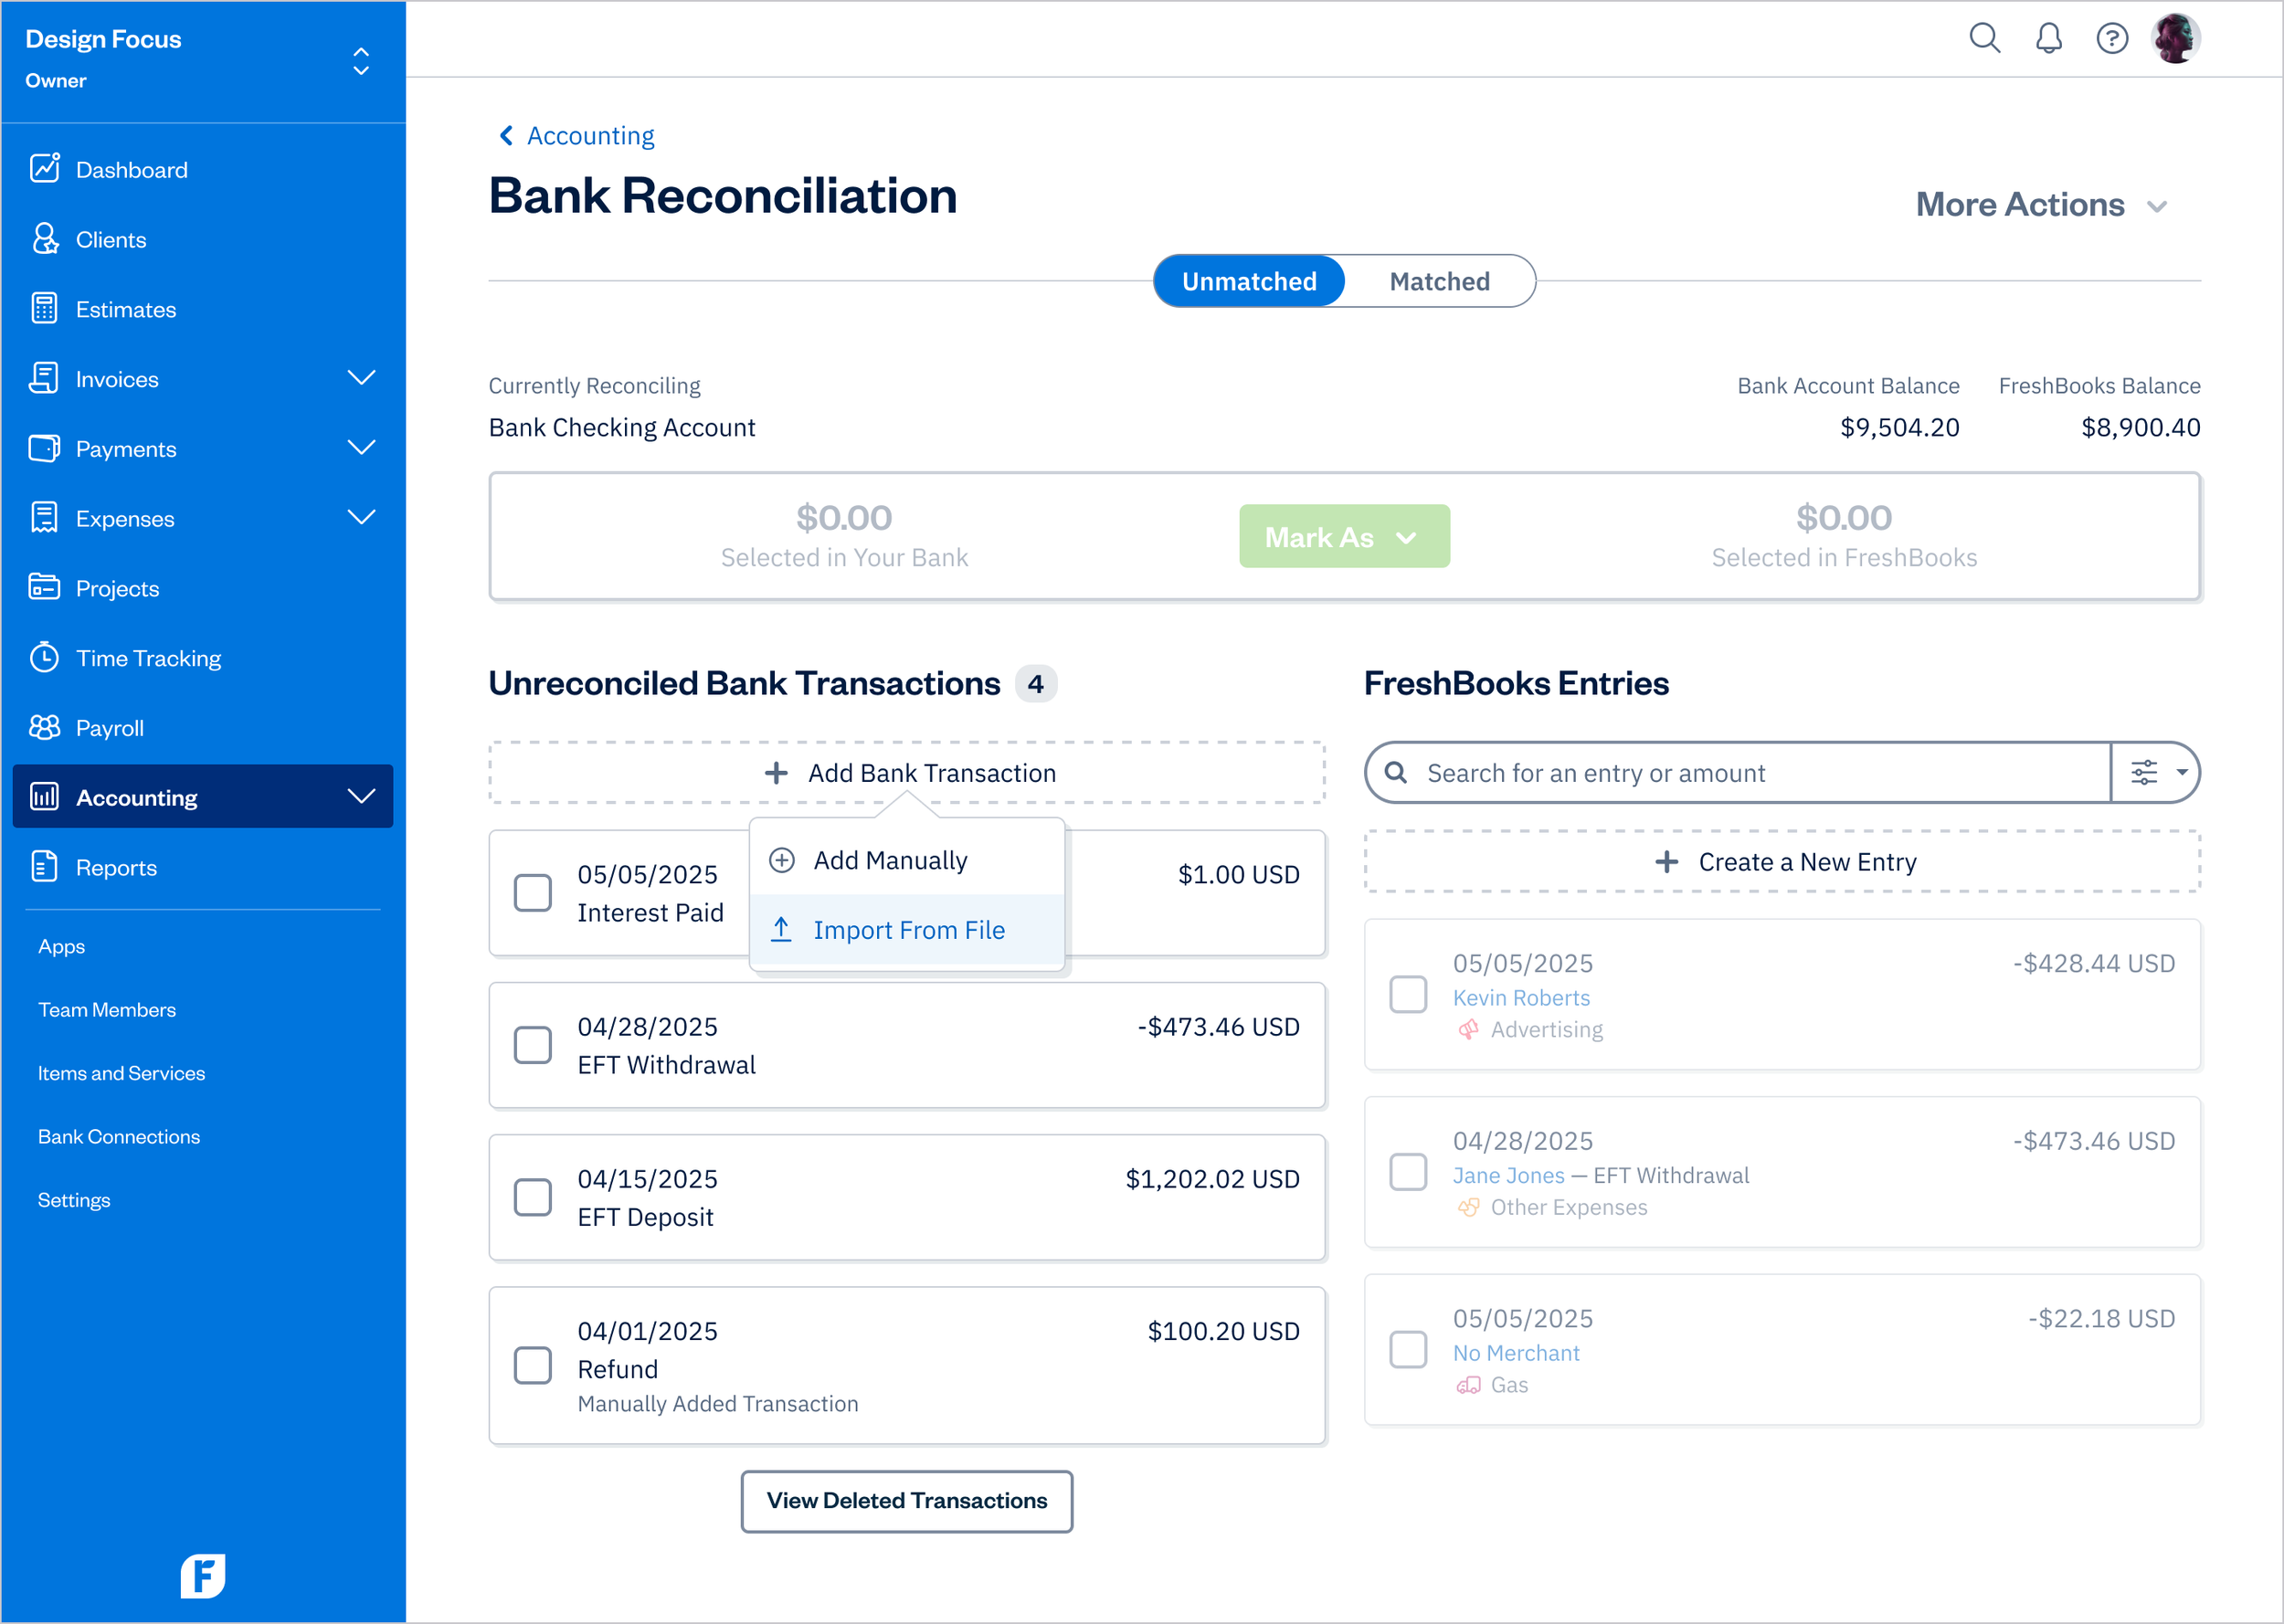Click the entry search input field
The height and width of the screenshot is (1624, 2284).
point(1700,772)
